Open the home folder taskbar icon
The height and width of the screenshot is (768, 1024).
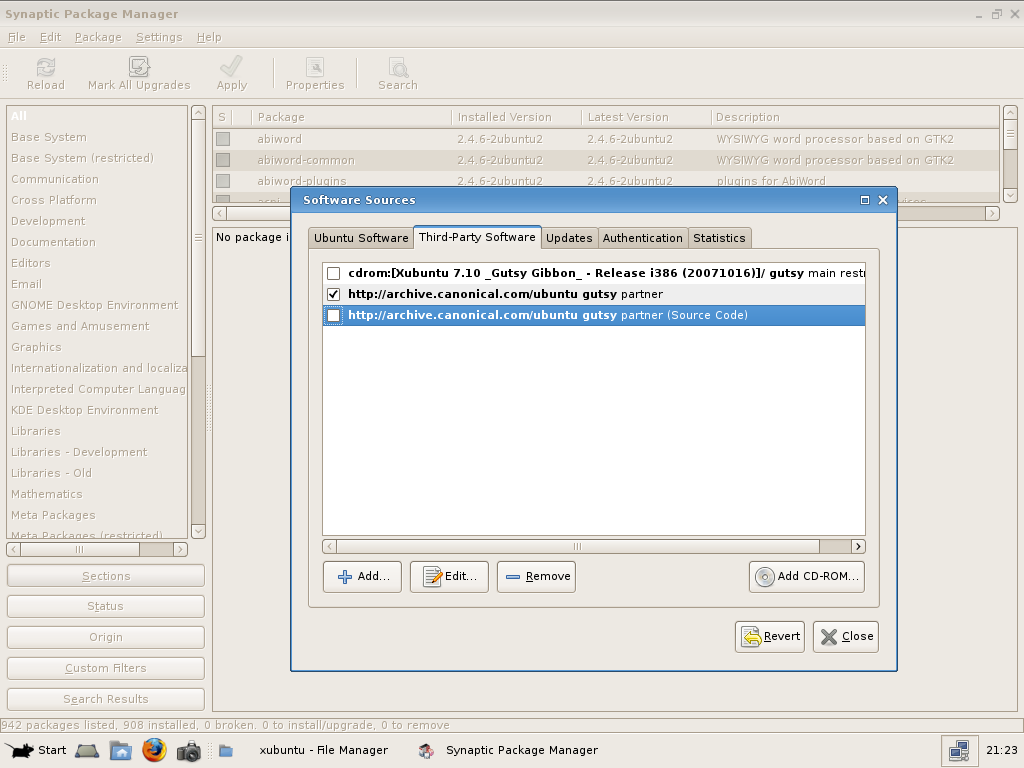click(121, 751)
